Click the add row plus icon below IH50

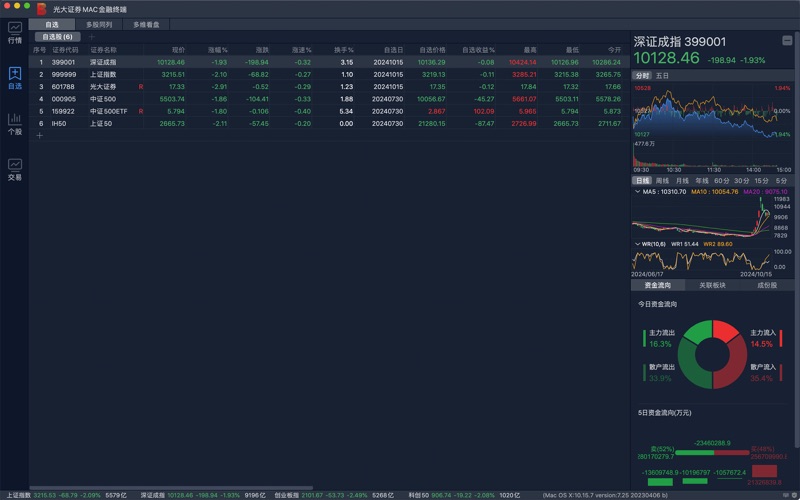click(39, 135)
